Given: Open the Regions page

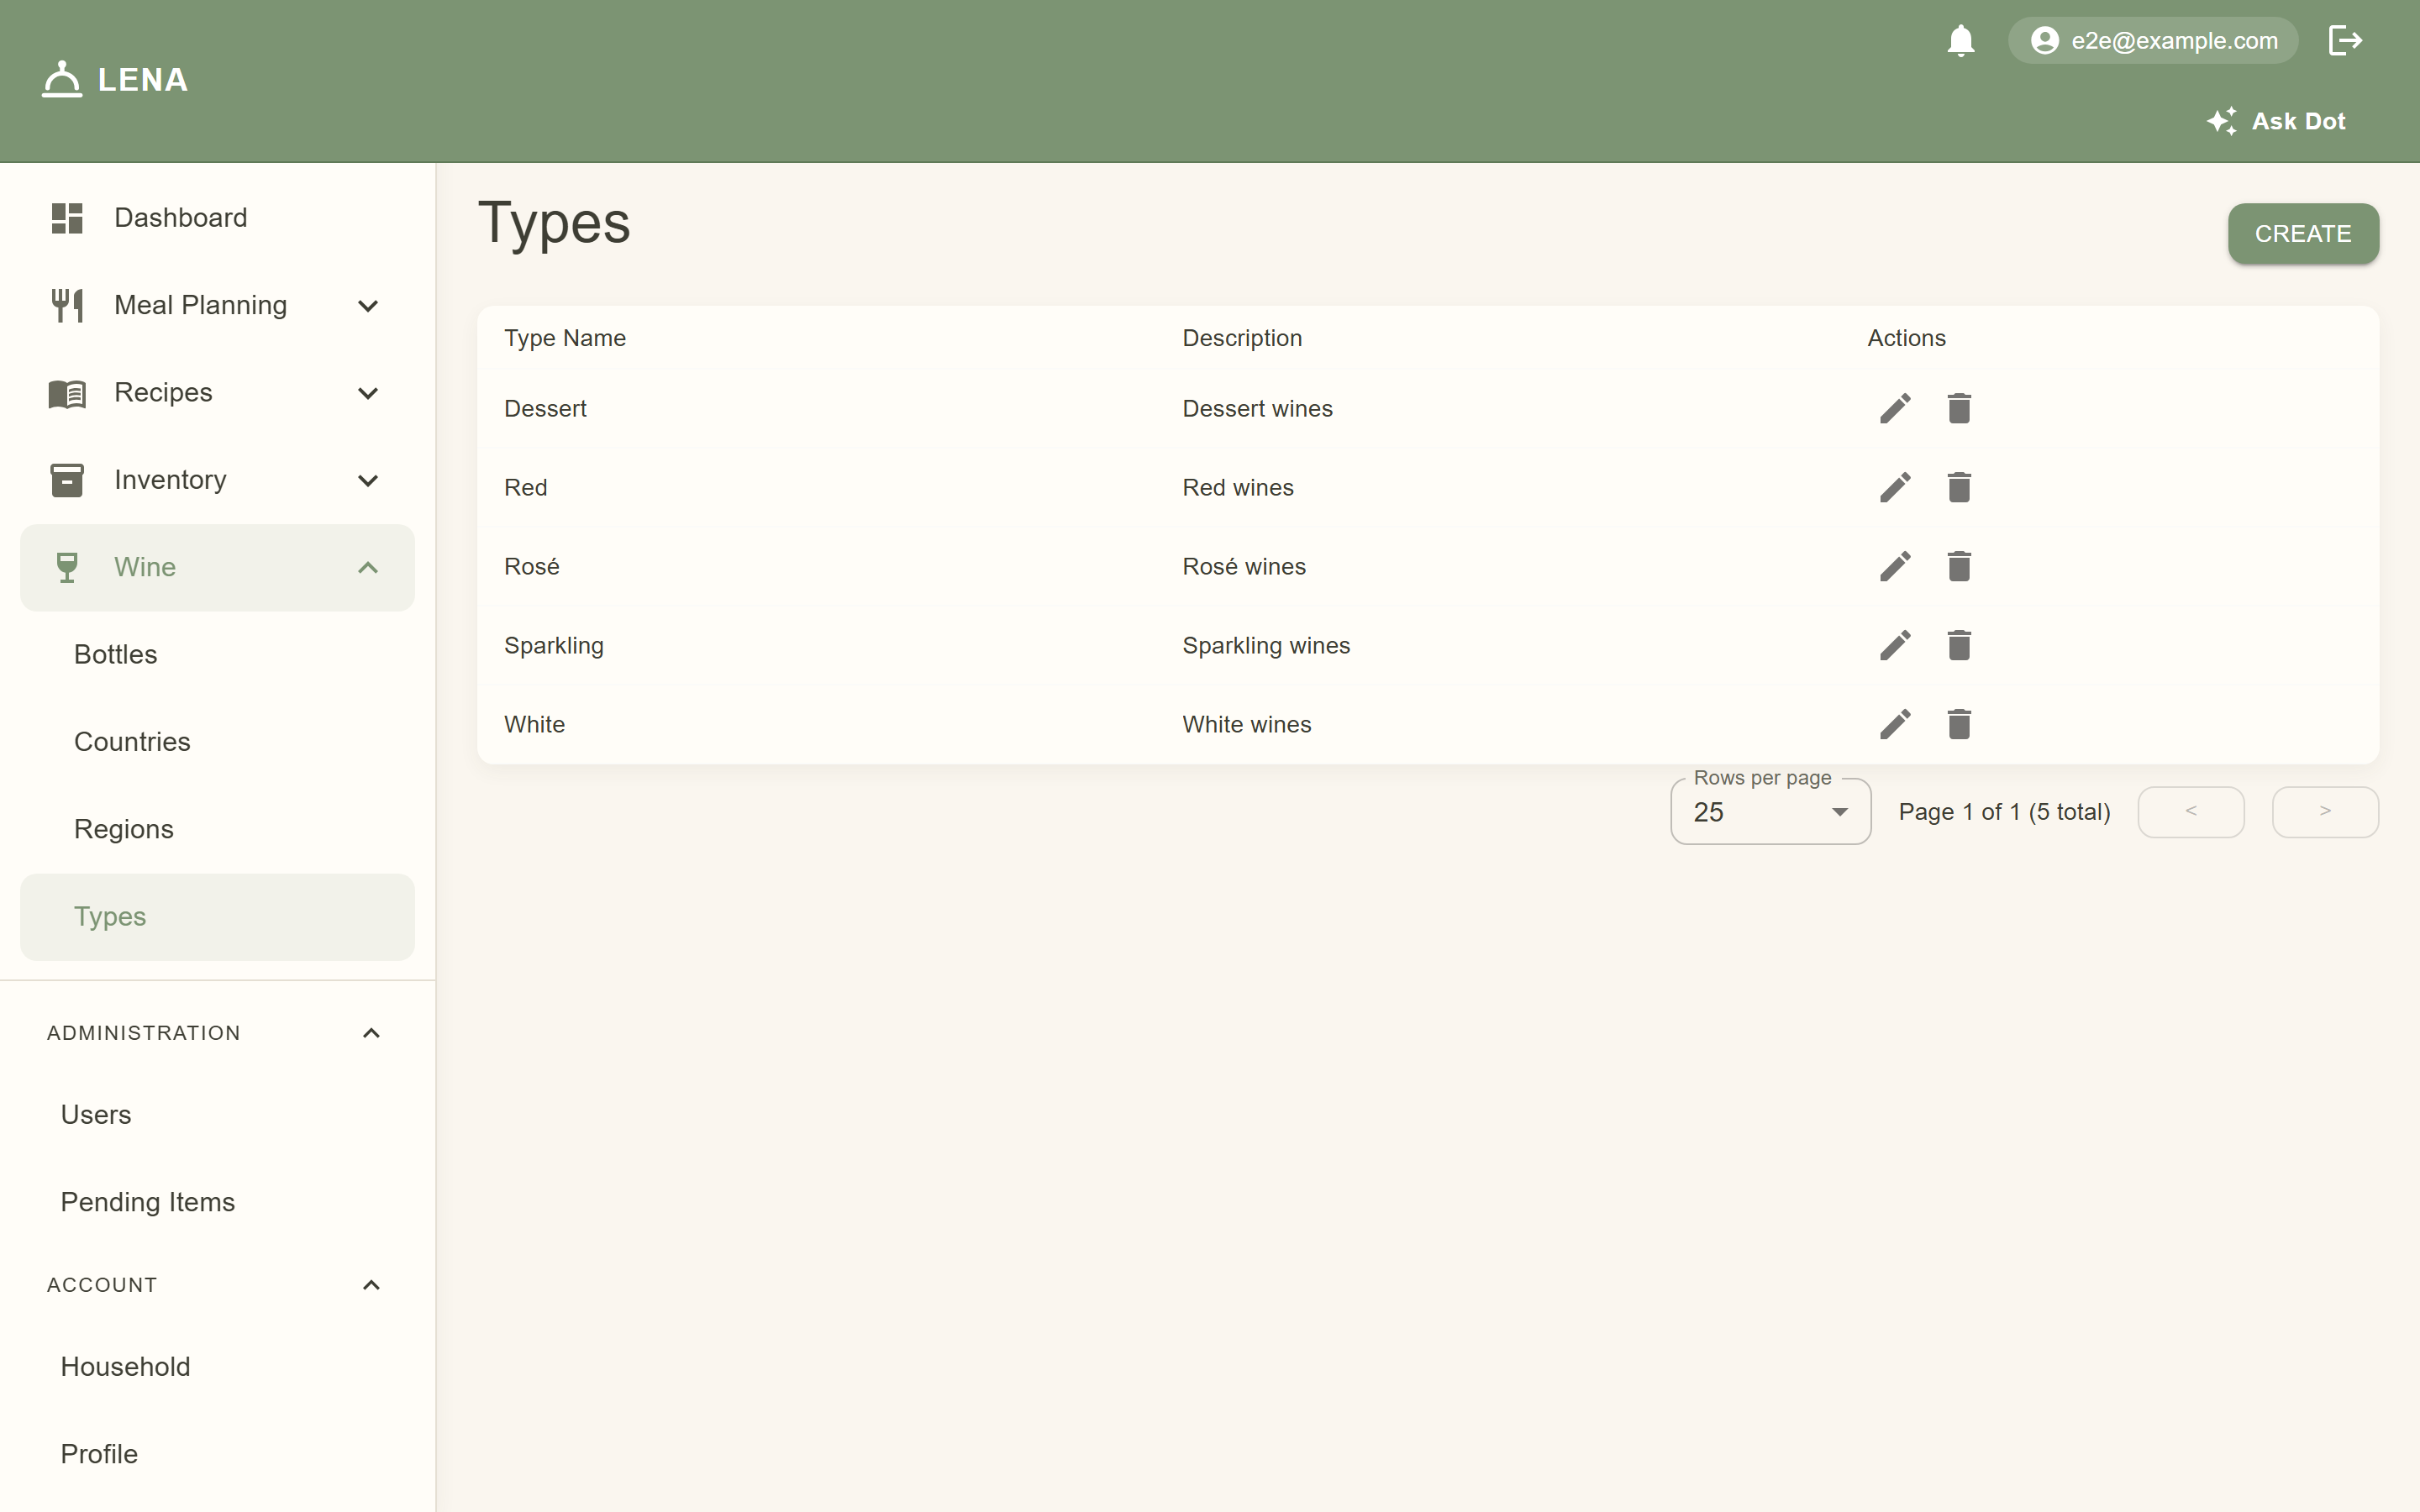Looking at the screenshot, I should tap(217, 829).
